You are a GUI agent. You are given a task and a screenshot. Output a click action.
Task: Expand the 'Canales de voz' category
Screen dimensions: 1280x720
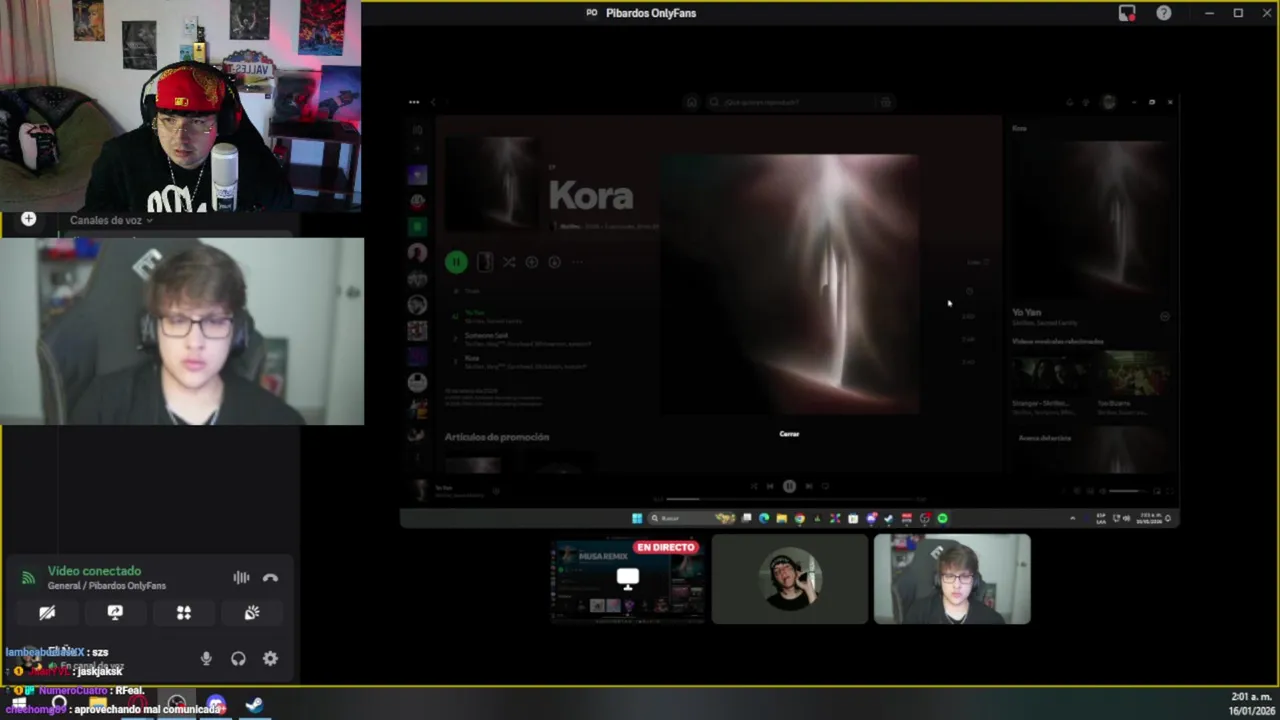coord(111,220)
